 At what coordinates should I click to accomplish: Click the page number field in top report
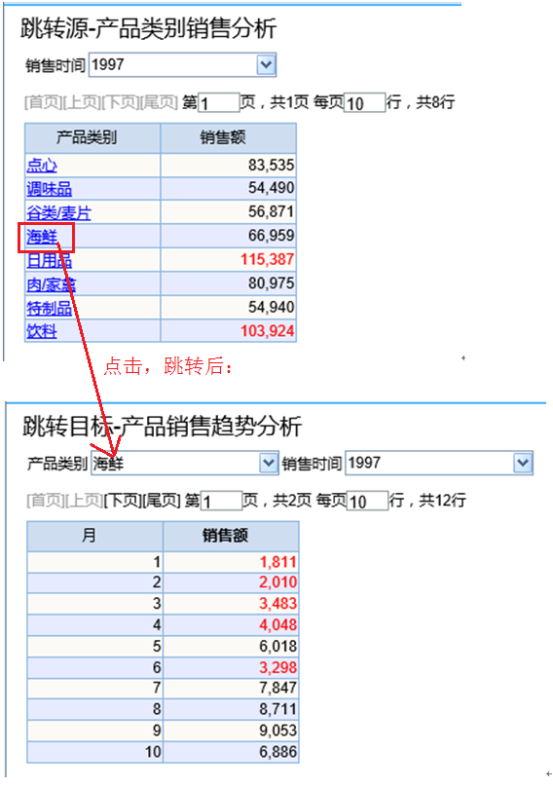point(219,103)
